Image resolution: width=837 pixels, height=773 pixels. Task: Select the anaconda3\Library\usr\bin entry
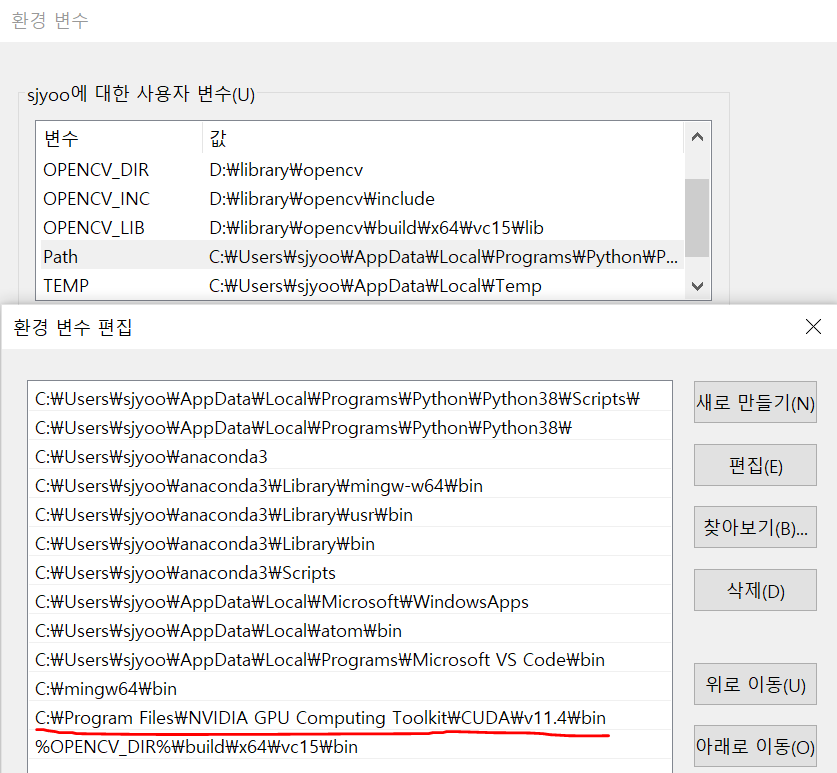coord(350,515)
